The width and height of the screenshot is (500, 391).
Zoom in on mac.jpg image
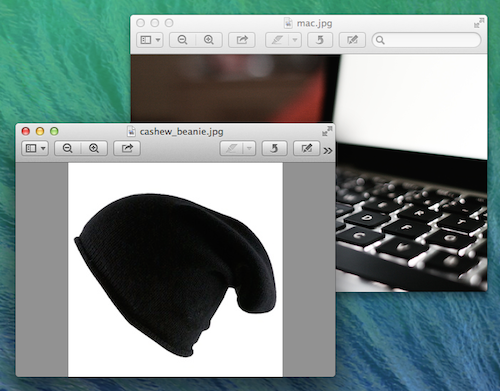(x=209, y=40)
